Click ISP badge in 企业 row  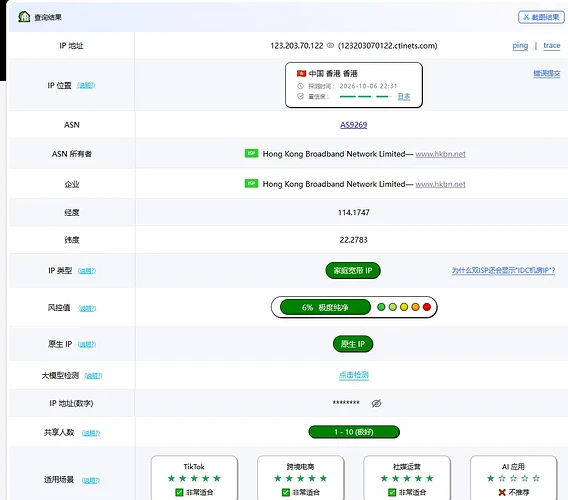(x=251, y=183)
